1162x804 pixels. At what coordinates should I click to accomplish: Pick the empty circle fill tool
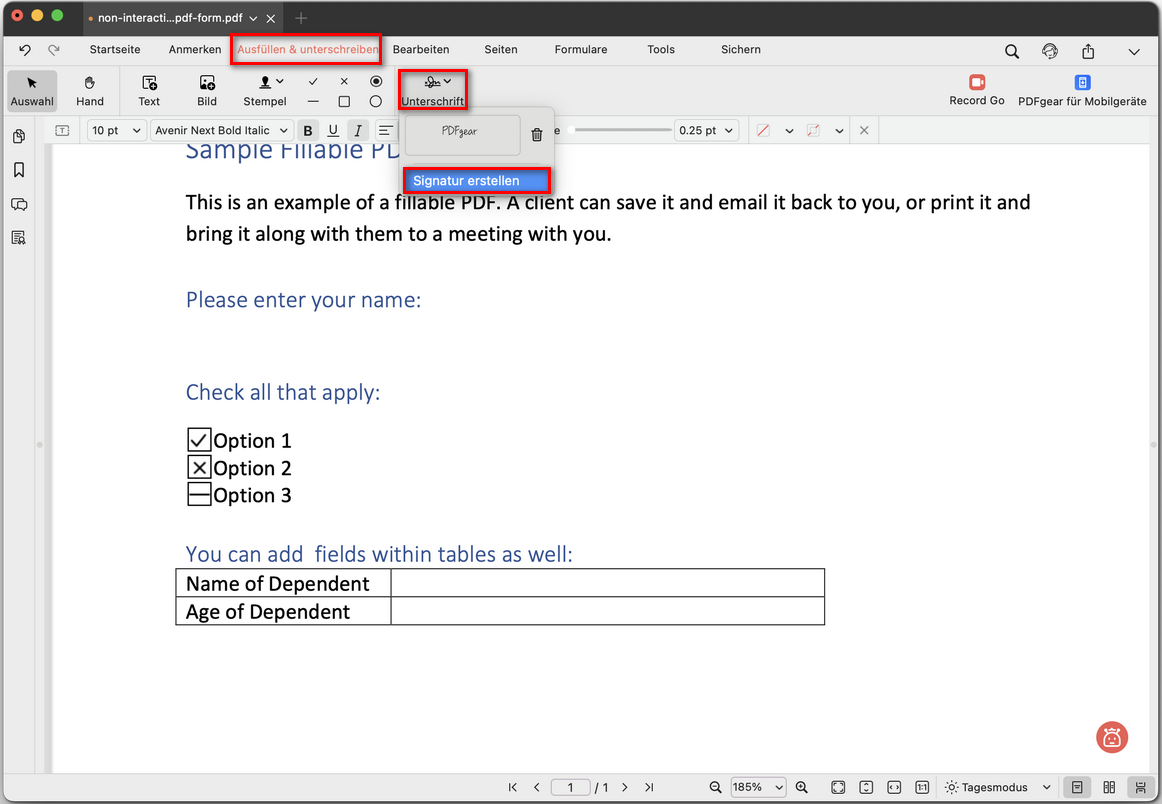[376, 102]
